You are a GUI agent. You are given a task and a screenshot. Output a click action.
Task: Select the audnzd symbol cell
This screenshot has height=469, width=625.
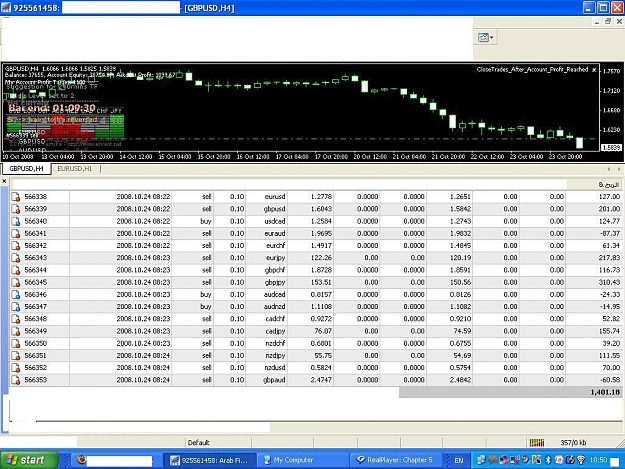(x=275, y=307)
